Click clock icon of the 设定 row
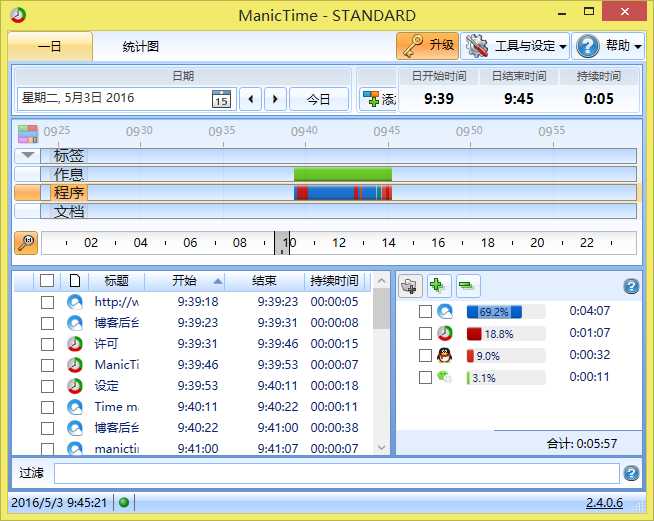654x521 pixels. tap(75, 386)
